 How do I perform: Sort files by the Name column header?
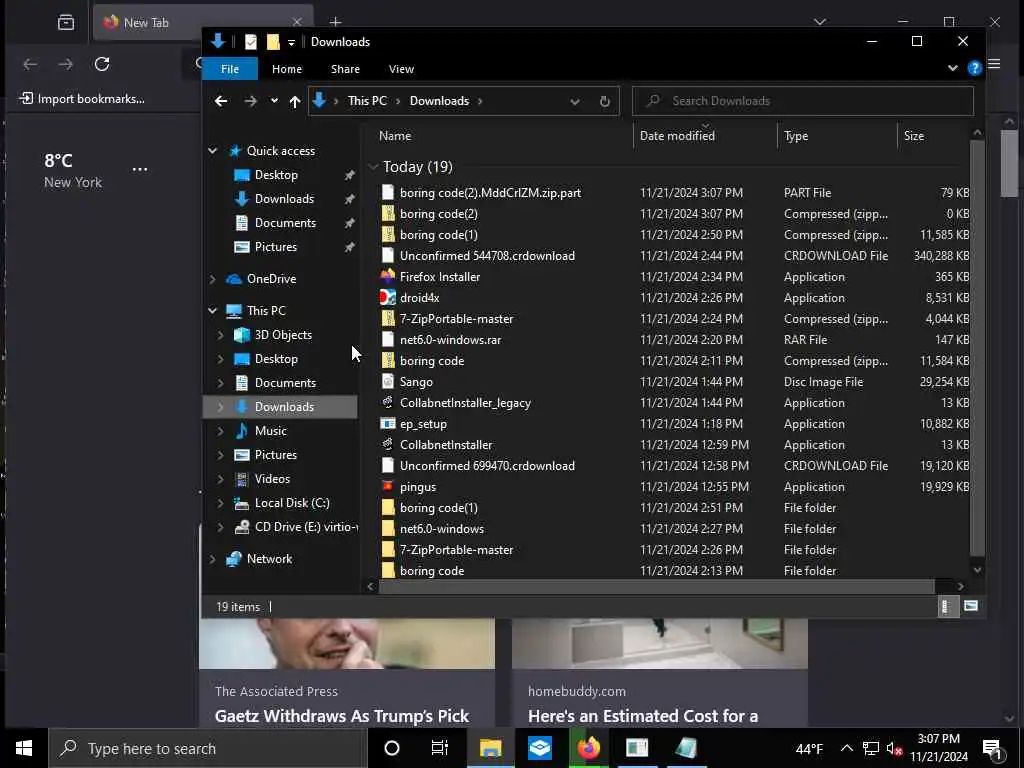click(395, 136)
